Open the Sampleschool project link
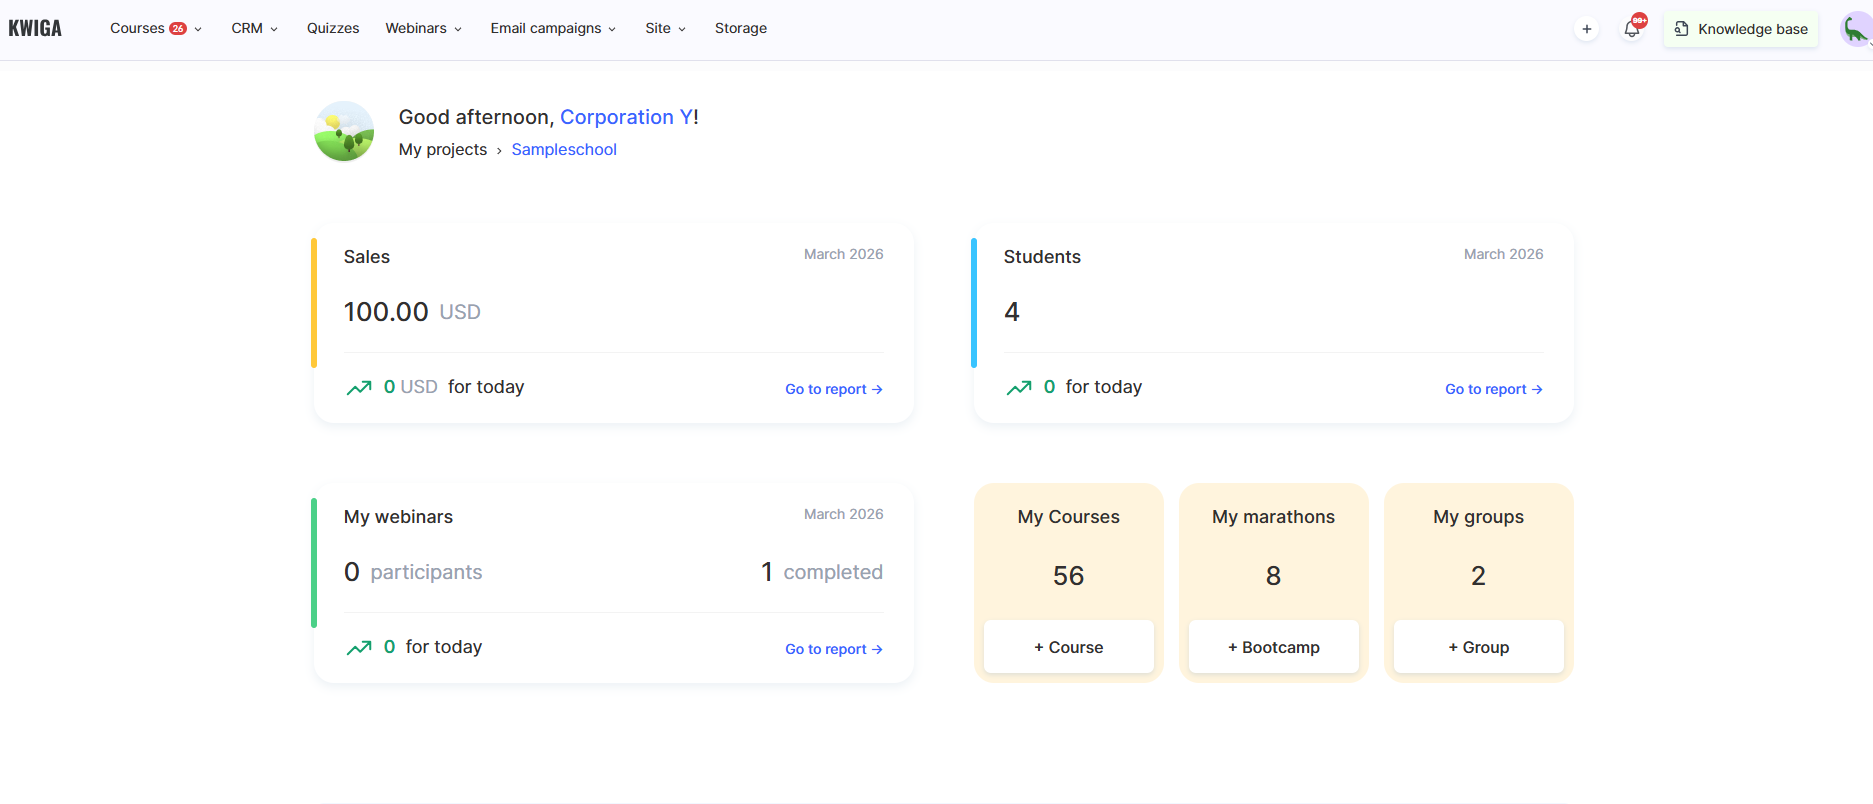Viewport: 1873px width, 804px height. point(564,149)
